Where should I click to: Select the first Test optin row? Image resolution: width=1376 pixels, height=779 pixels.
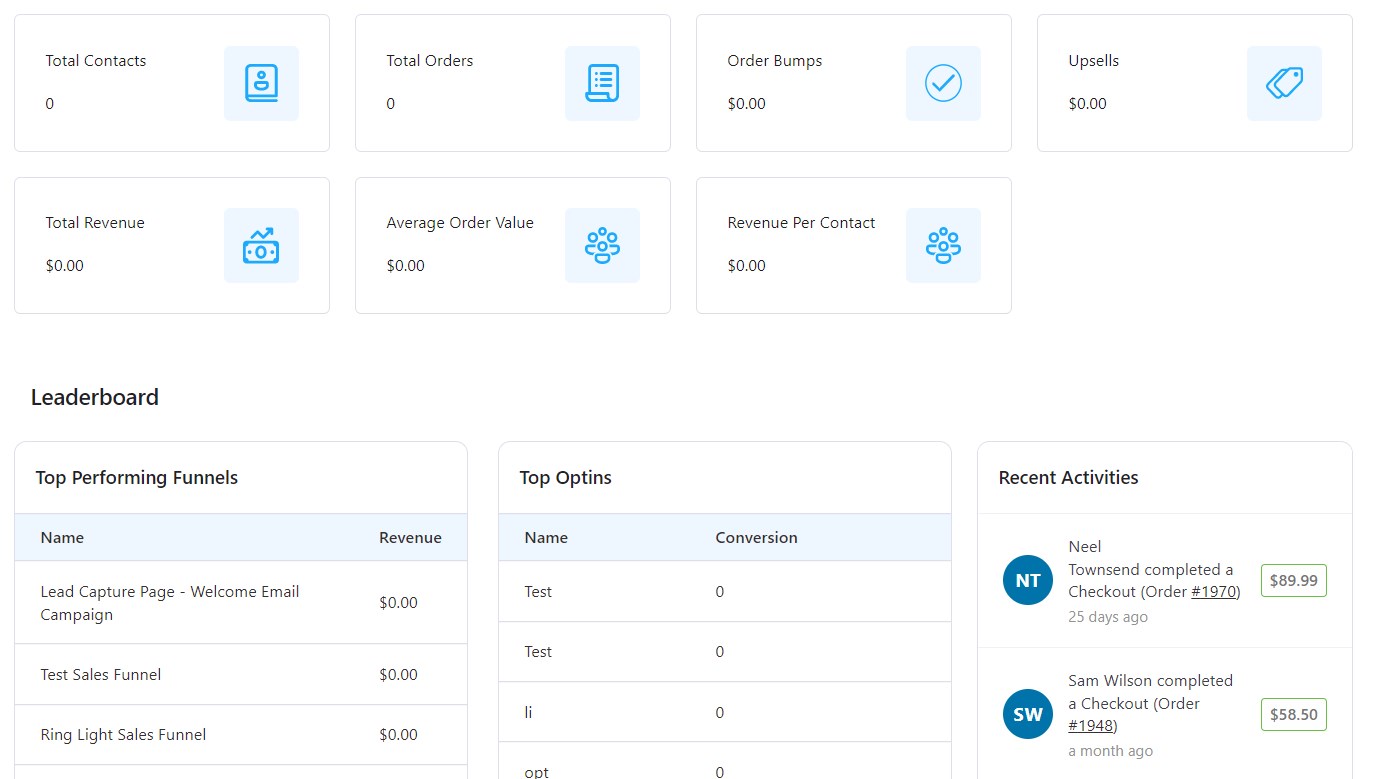pyautogui.click(x=538, y=591)
